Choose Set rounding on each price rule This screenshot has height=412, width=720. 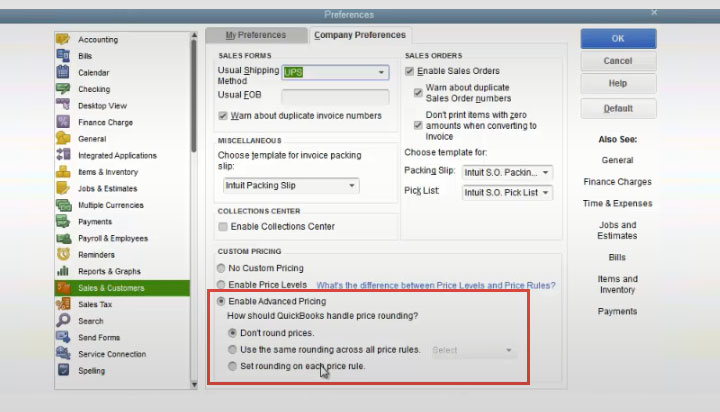tap(233, 367)
